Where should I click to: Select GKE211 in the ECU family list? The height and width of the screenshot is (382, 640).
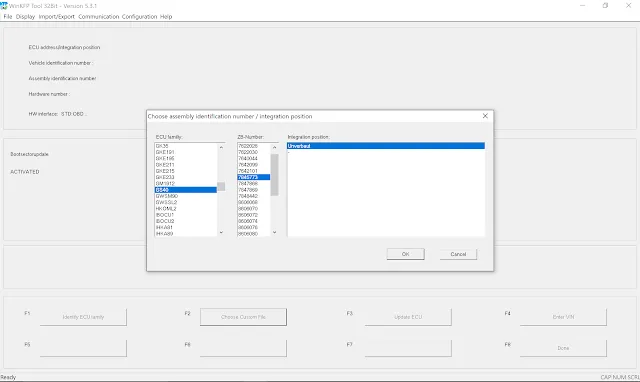pos(186,165)
